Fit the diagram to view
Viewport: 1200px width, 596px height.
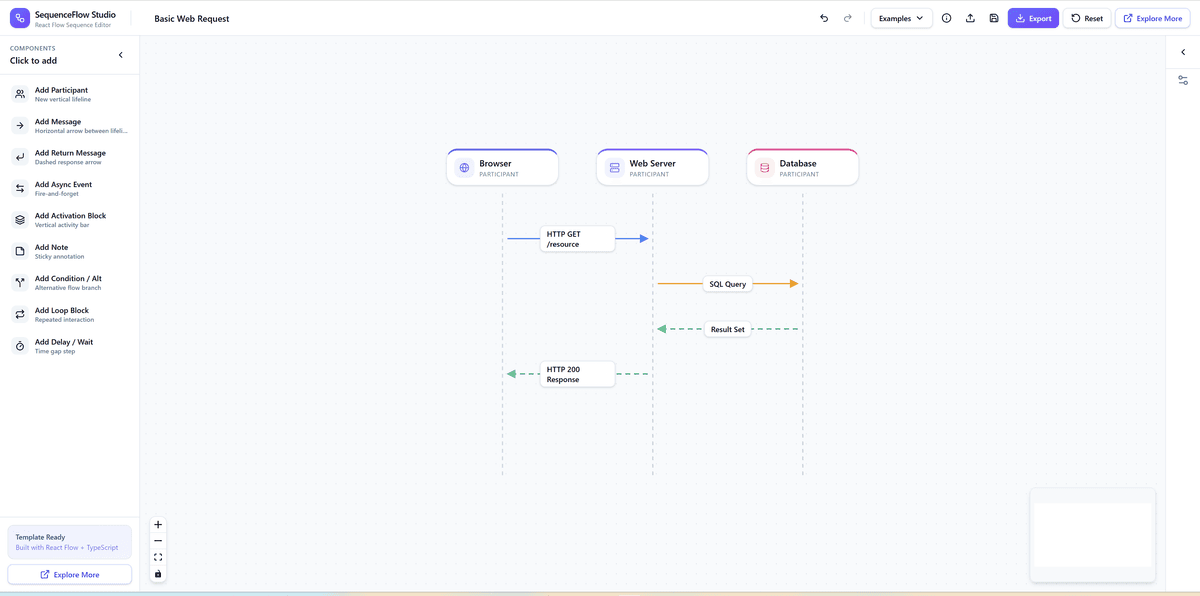(158, 557)
